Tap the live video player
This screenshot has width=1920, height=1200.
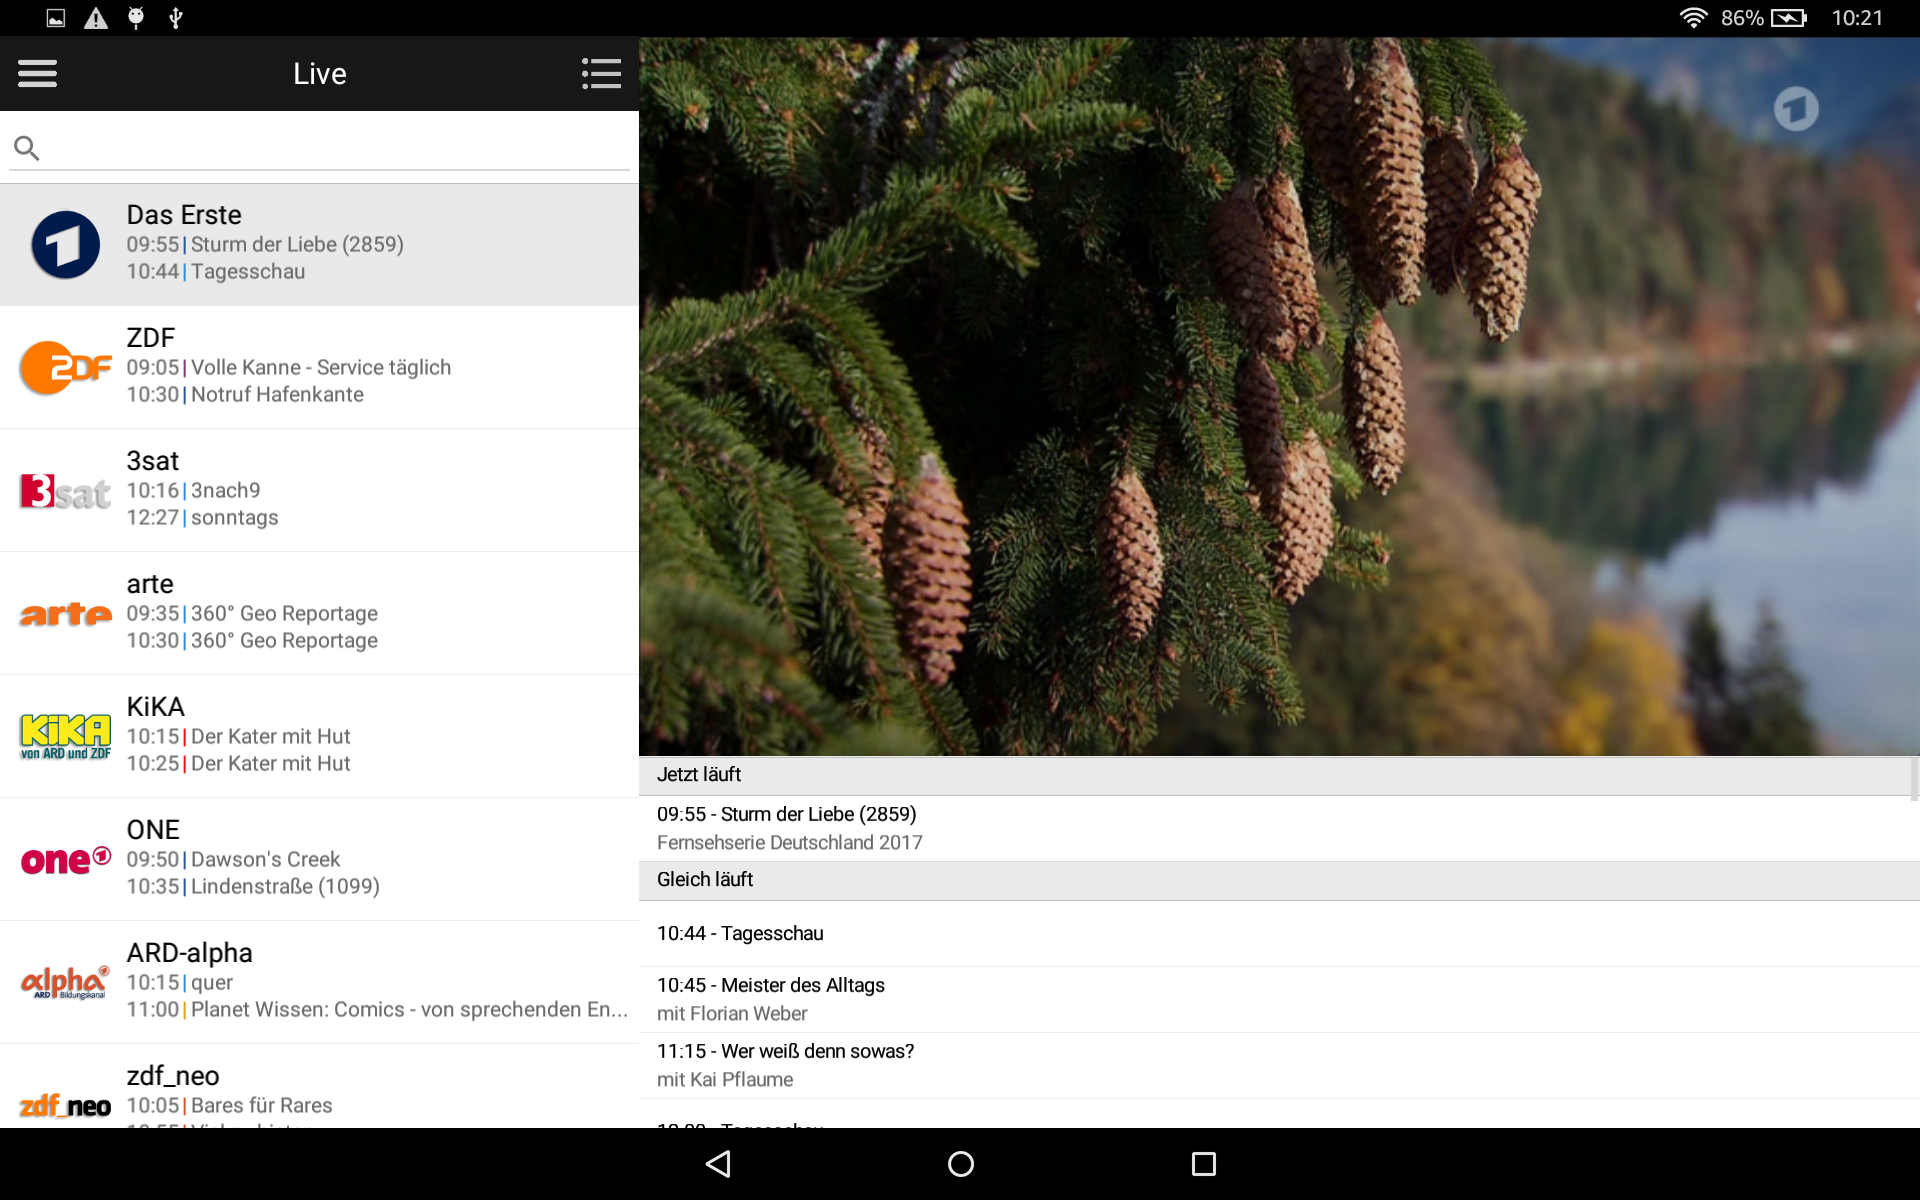1278,396
